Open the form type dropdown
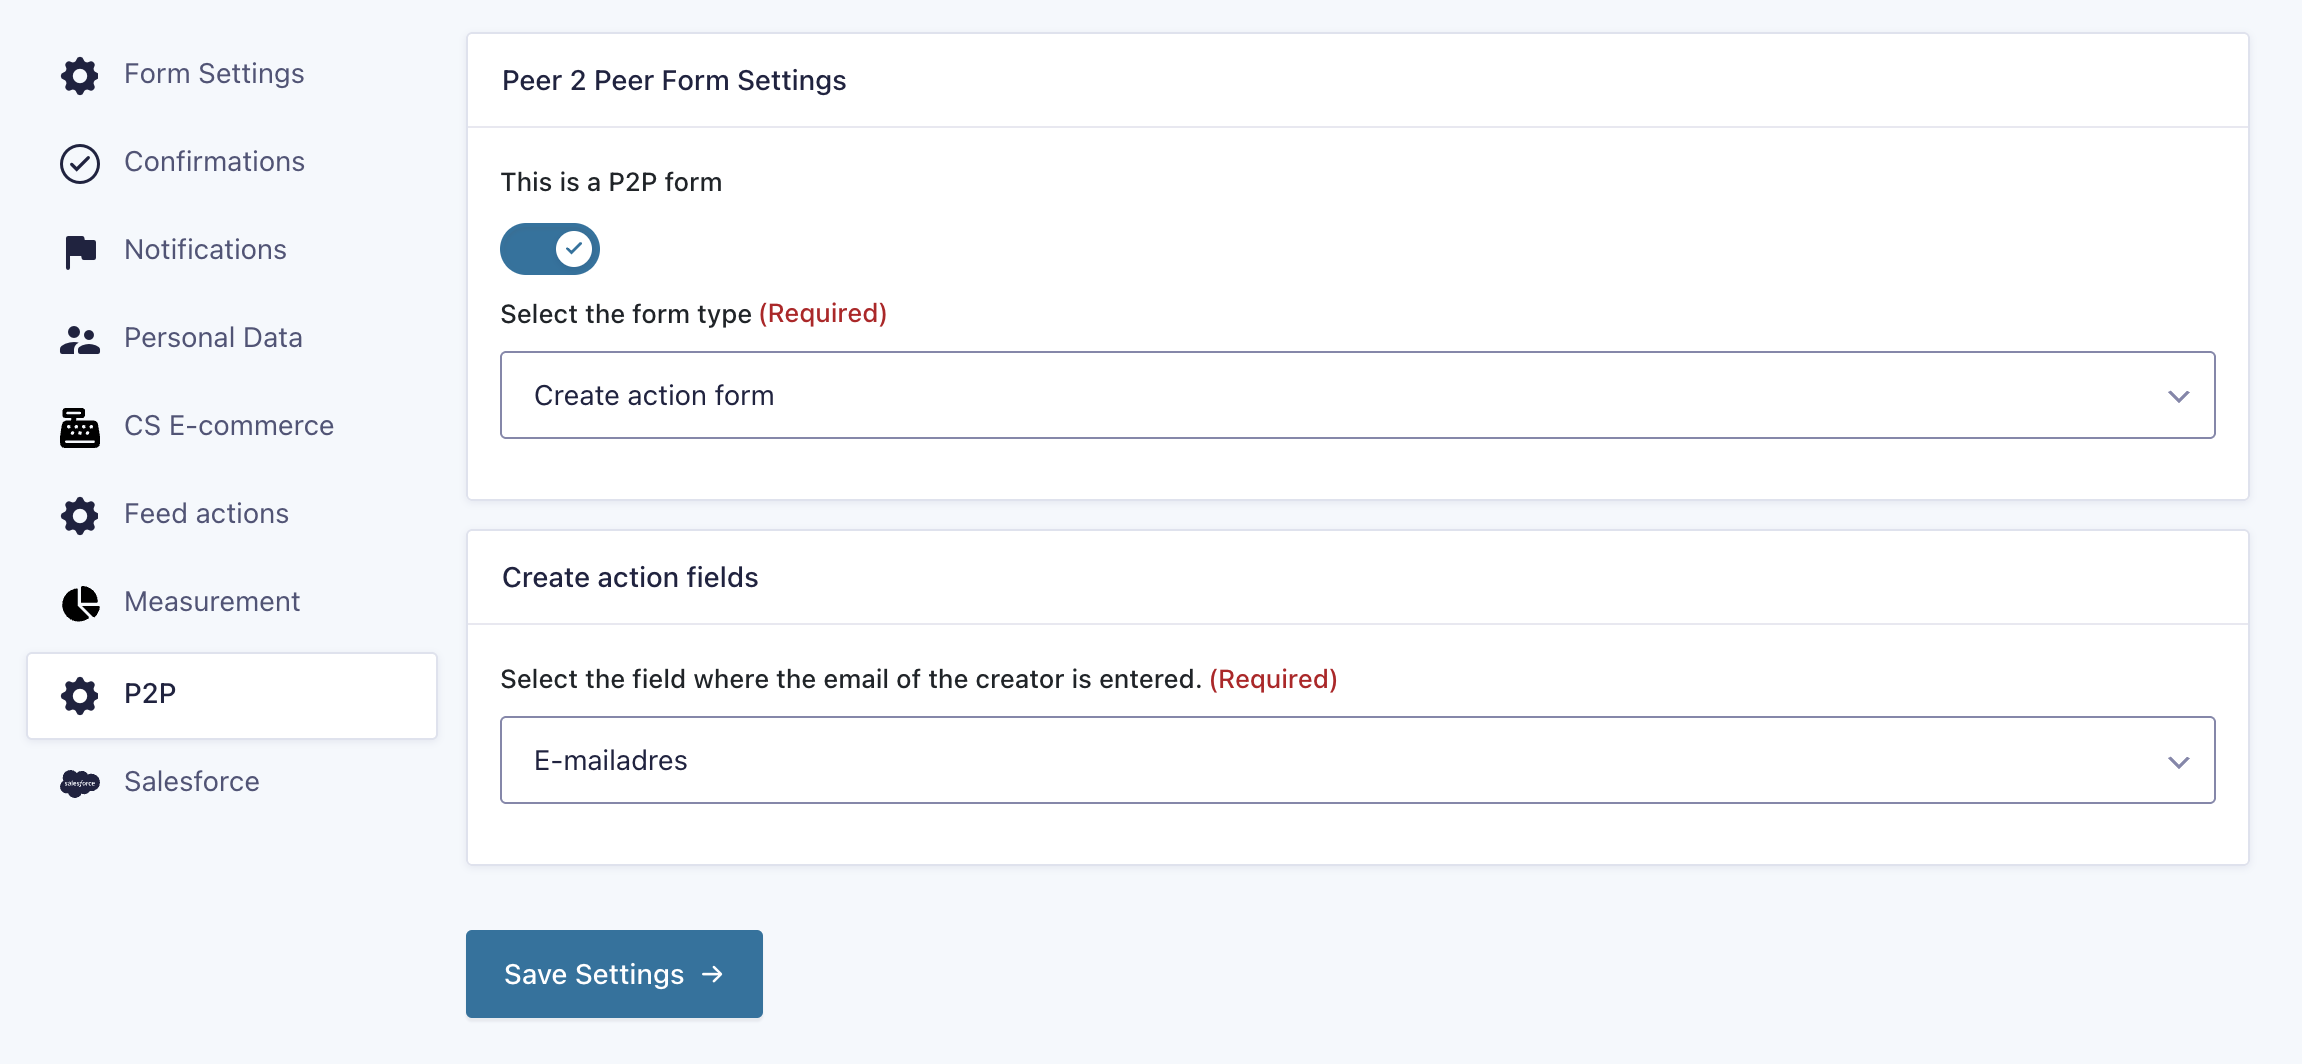The image size is (2302, 1064). (1357, 395)
